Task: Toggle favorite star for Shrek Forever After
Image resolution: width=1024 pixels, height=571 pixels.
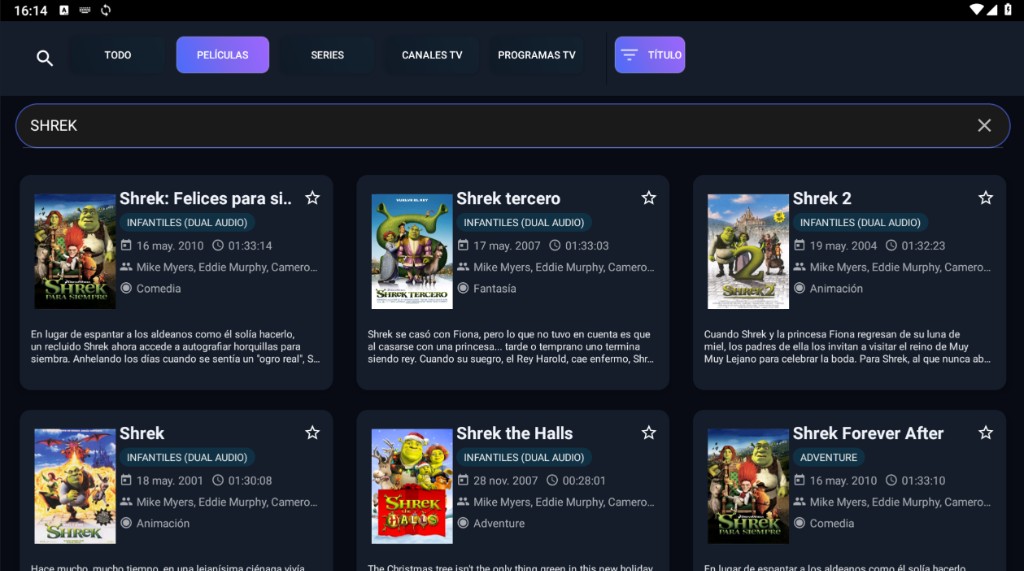Action: 985,432
